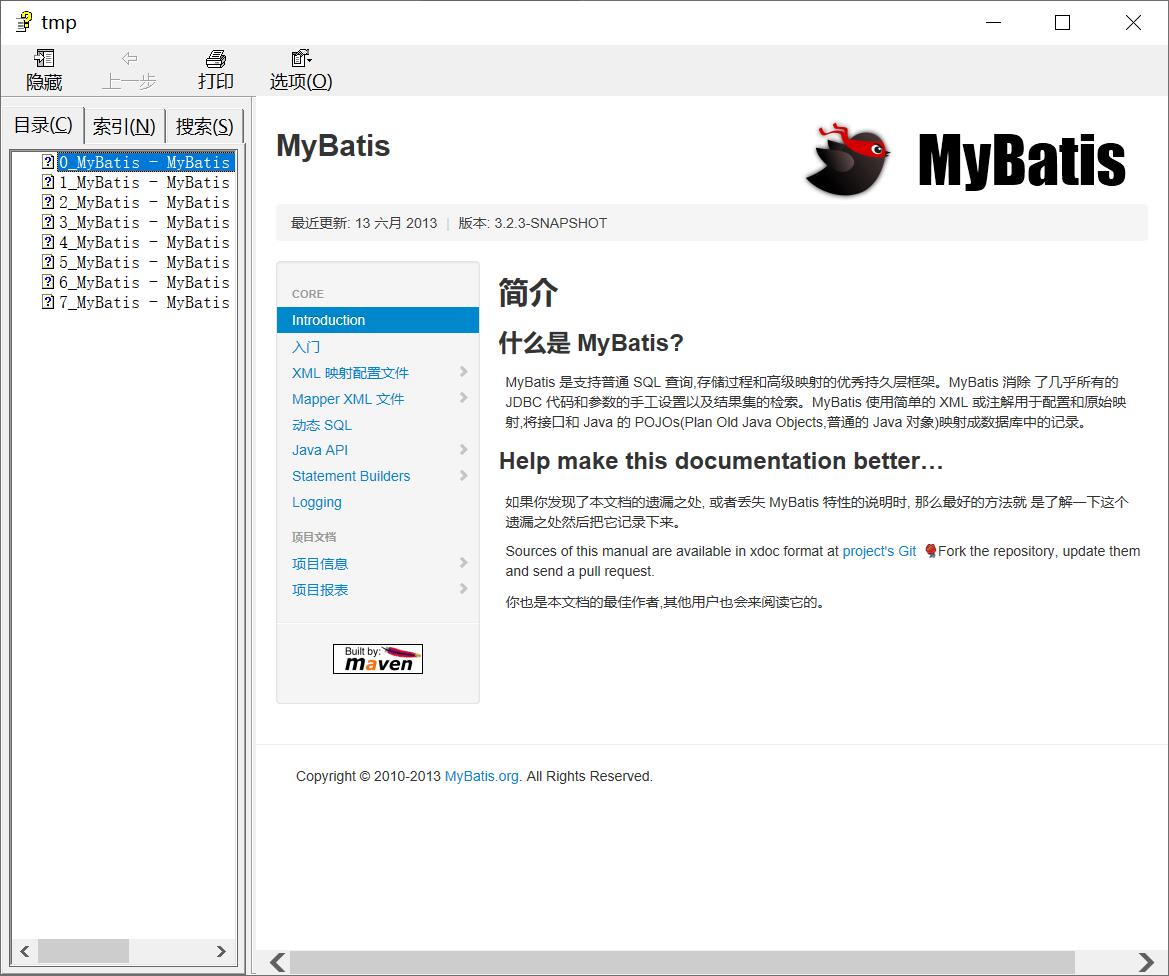Select tree item 0_MyBatis - MyBatis
This screenshot has height=976, width=1169.
(x=145, y=162)
